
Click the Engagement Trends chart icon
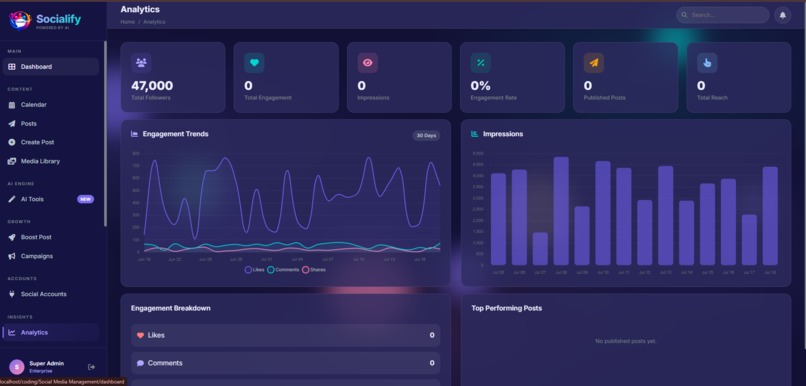point(135,134)
